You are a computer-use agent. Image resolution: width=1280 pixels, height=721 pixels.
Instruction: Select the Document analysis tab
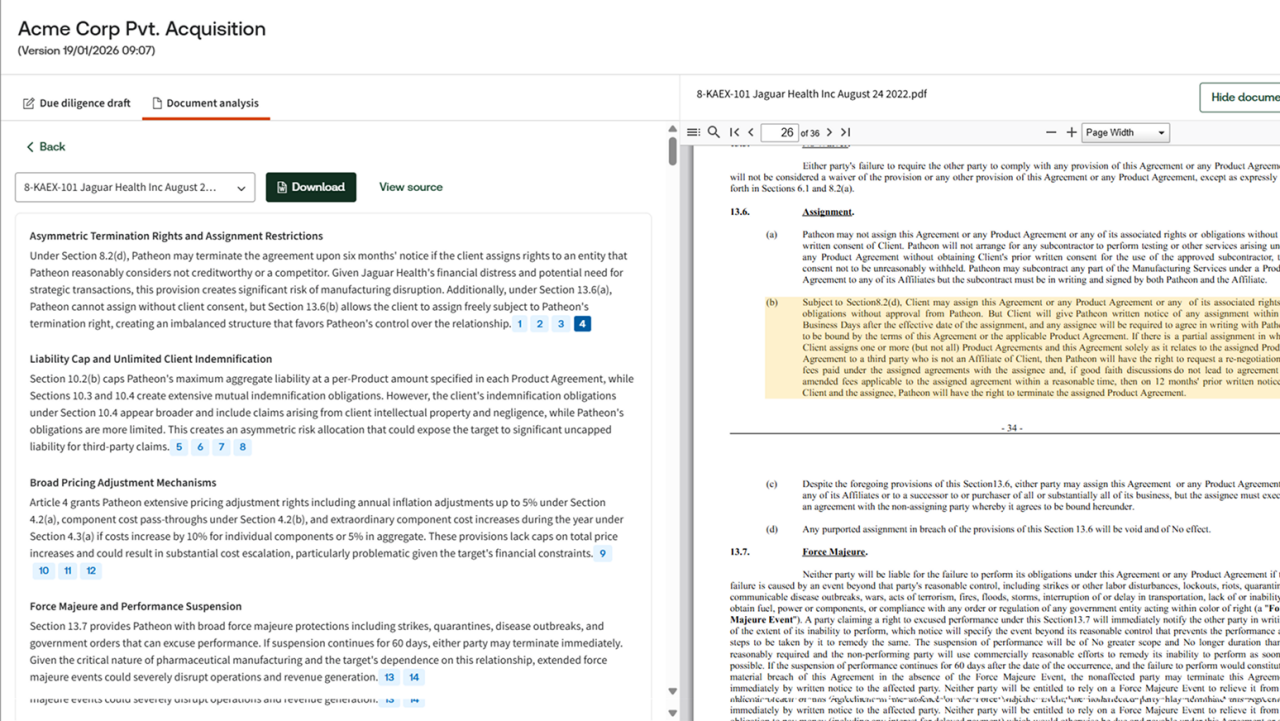point(205,103)
